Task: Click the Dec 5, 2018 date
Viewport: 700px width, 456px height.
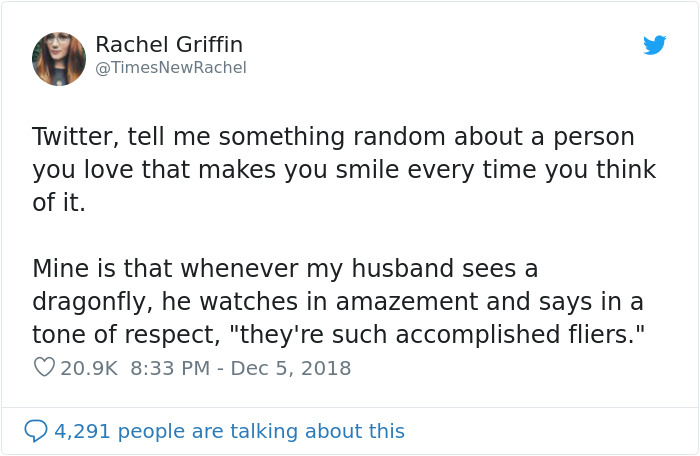Action: (x=291, y=368)
